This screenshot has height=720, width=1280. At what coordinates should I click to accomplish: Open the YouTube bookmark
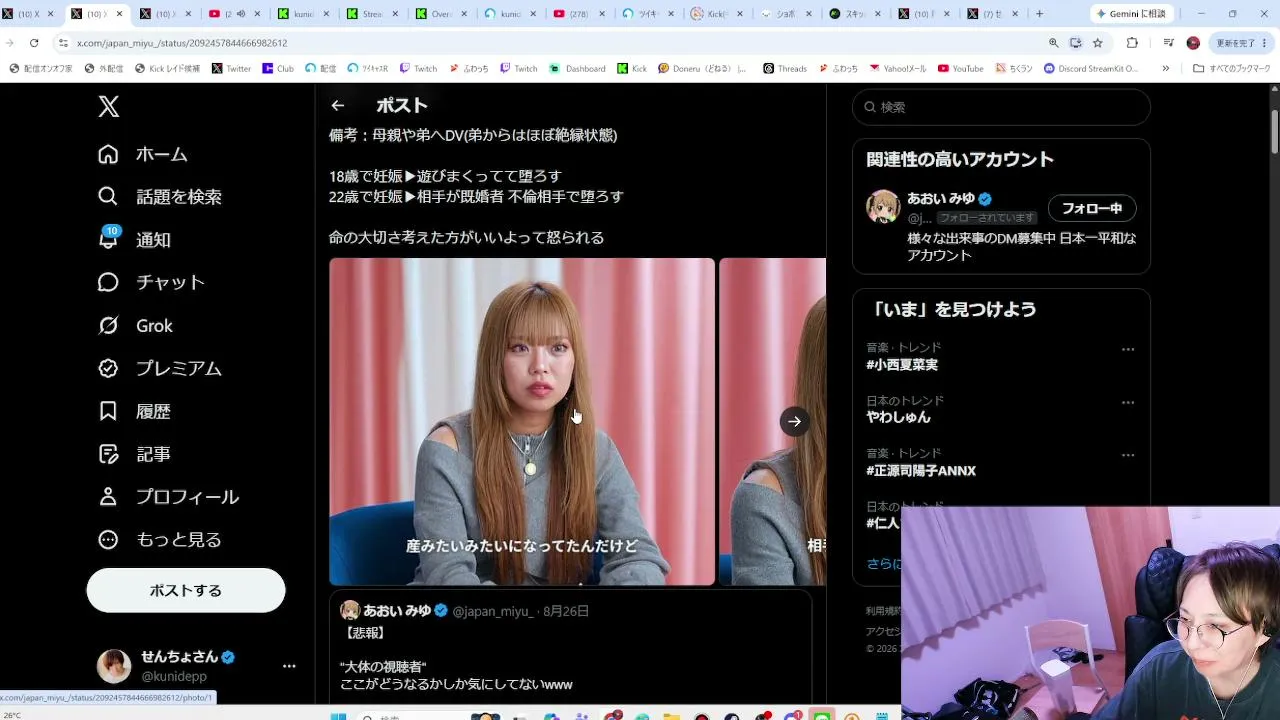(961, 69)
